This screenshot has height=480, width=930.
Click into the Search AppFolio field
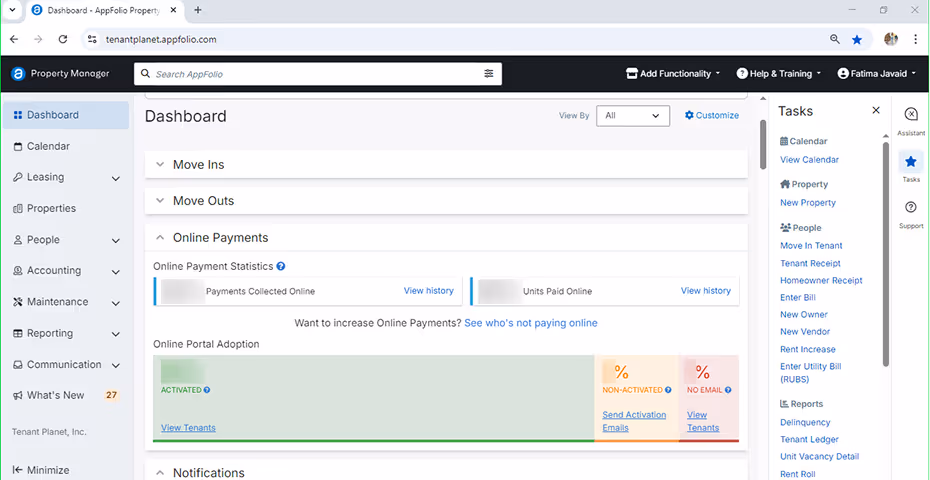(x=318, y=74)
